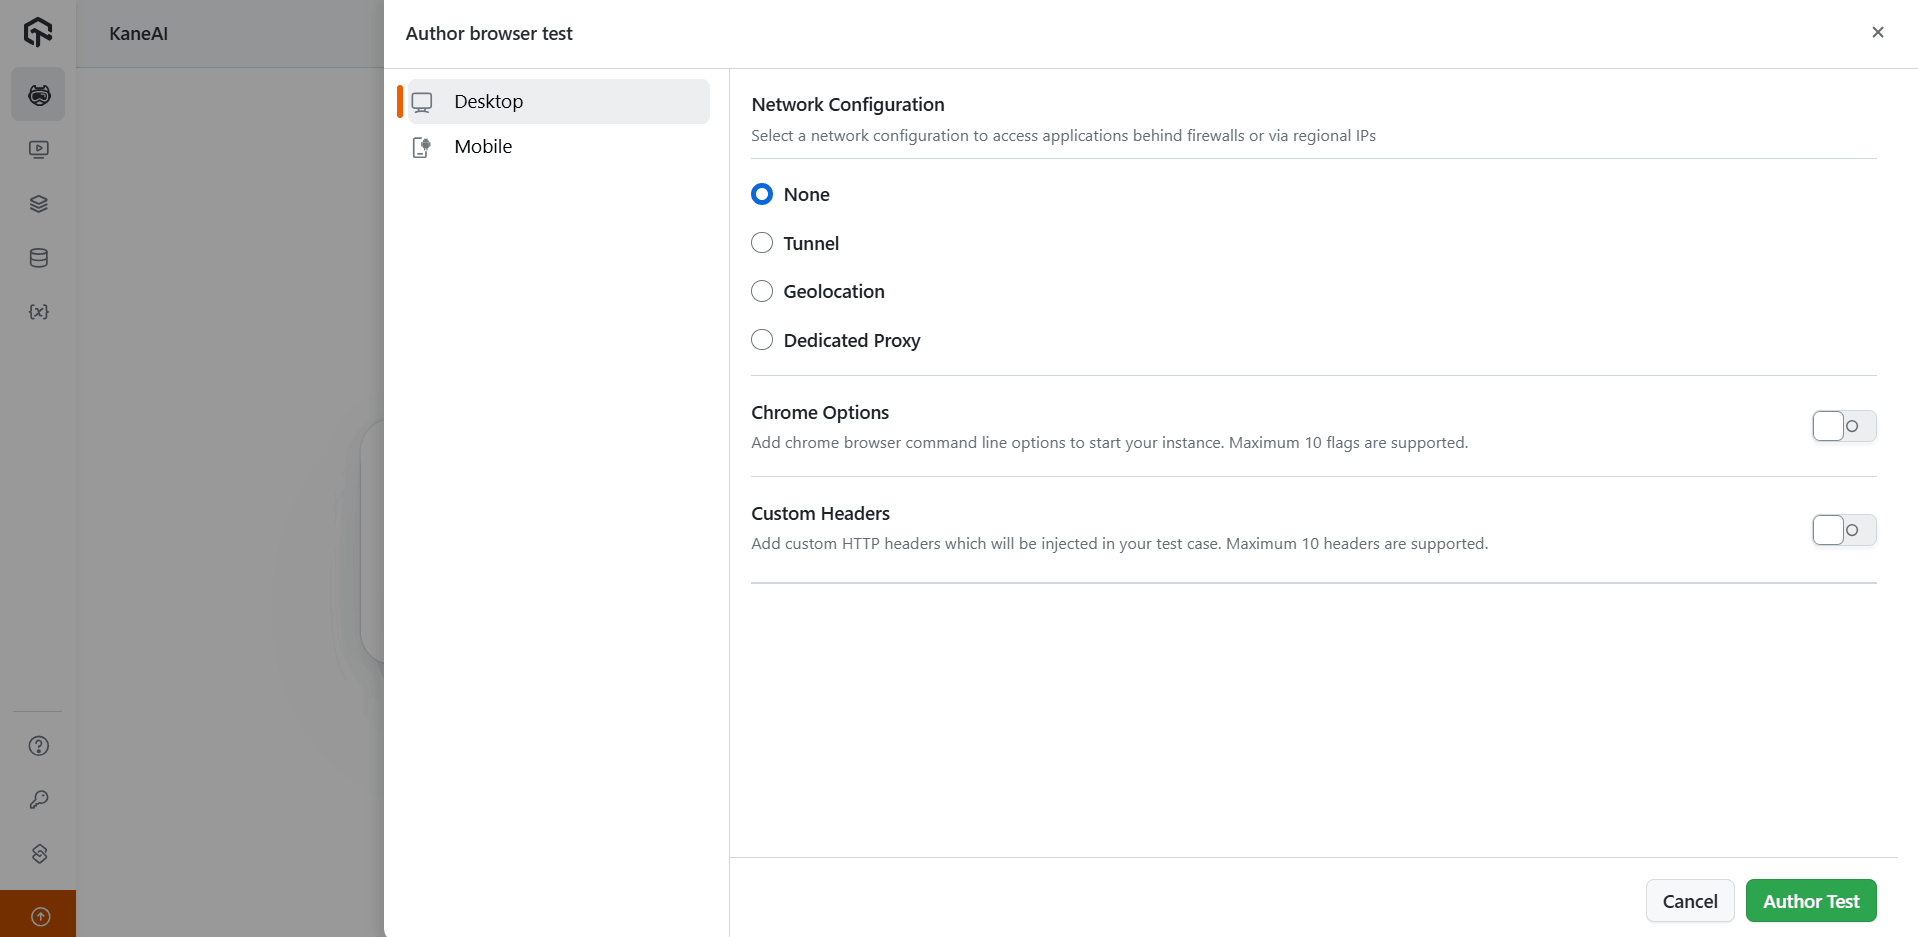This screenshot has width=1918, height=937.
Task: Enable the Chrome Options toggle
Action: pyautogui.click(x=1842, y=426)
